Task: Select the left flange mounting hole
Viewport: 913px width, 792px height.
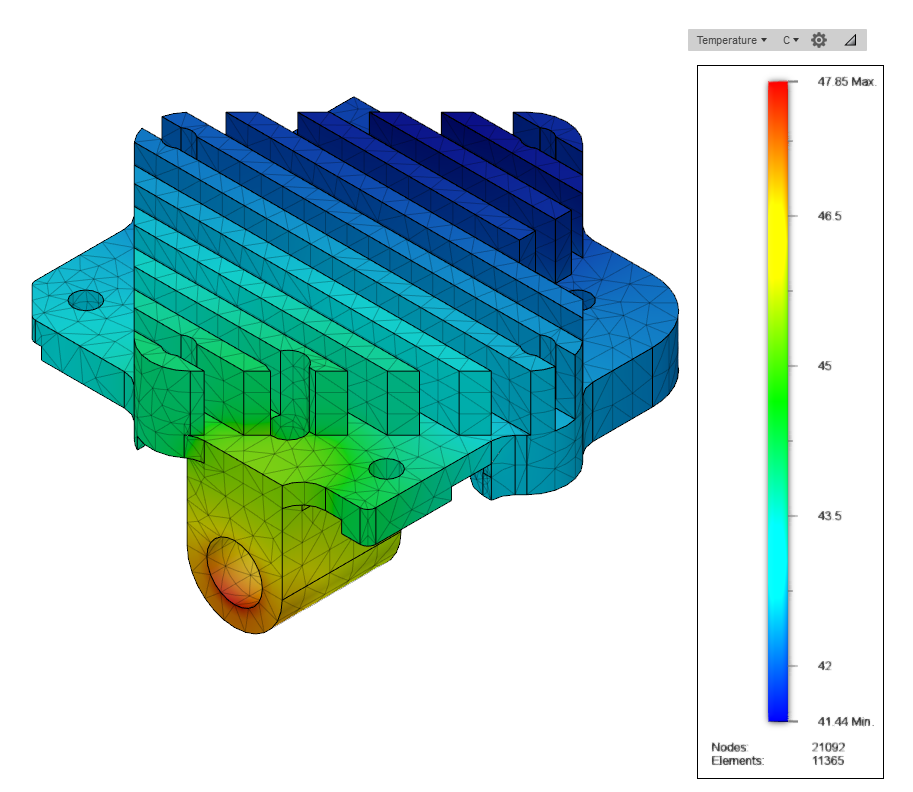Action: click(x=86, y=300)
